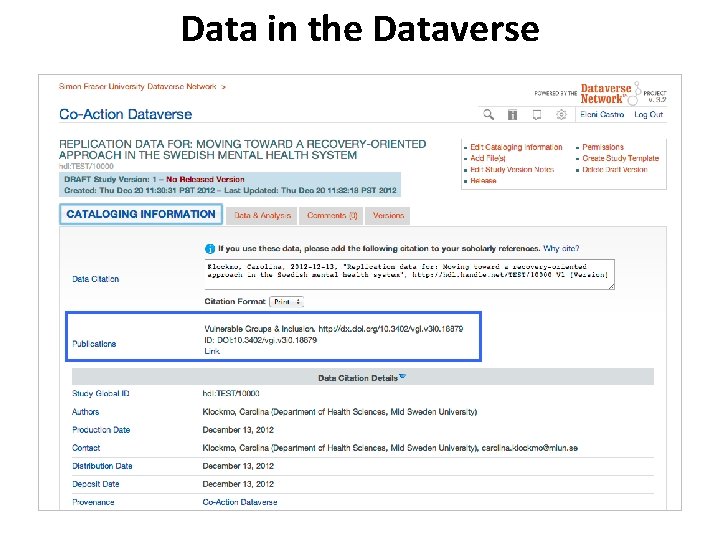720x540 pixels.
Task: Select the Cataloging Information tab
Action: (x=141, y=214)
